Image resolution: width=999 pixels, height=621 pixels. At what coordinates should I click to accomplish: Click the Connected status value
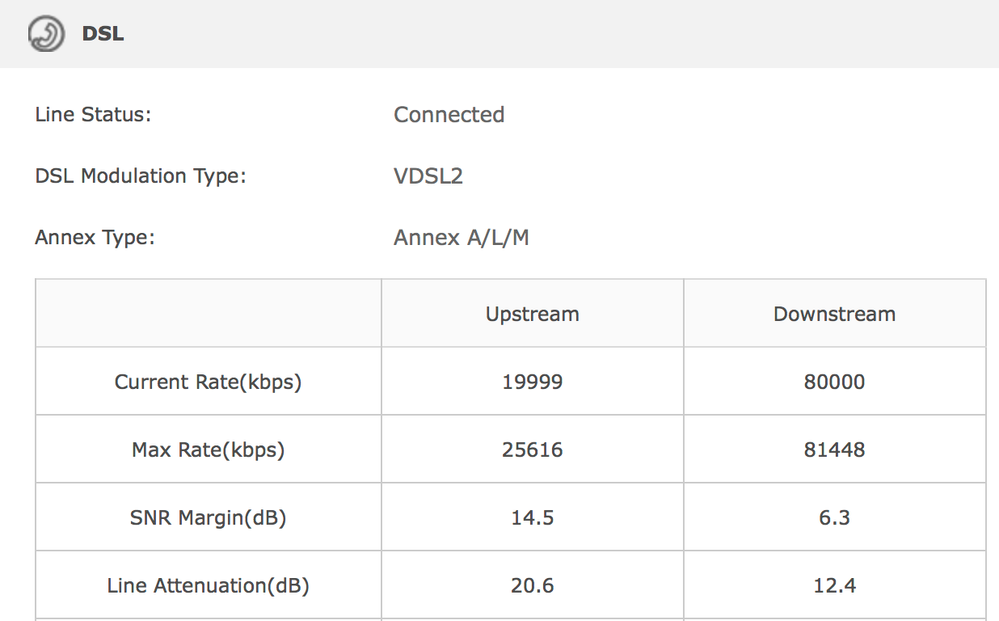click(449, 115)
